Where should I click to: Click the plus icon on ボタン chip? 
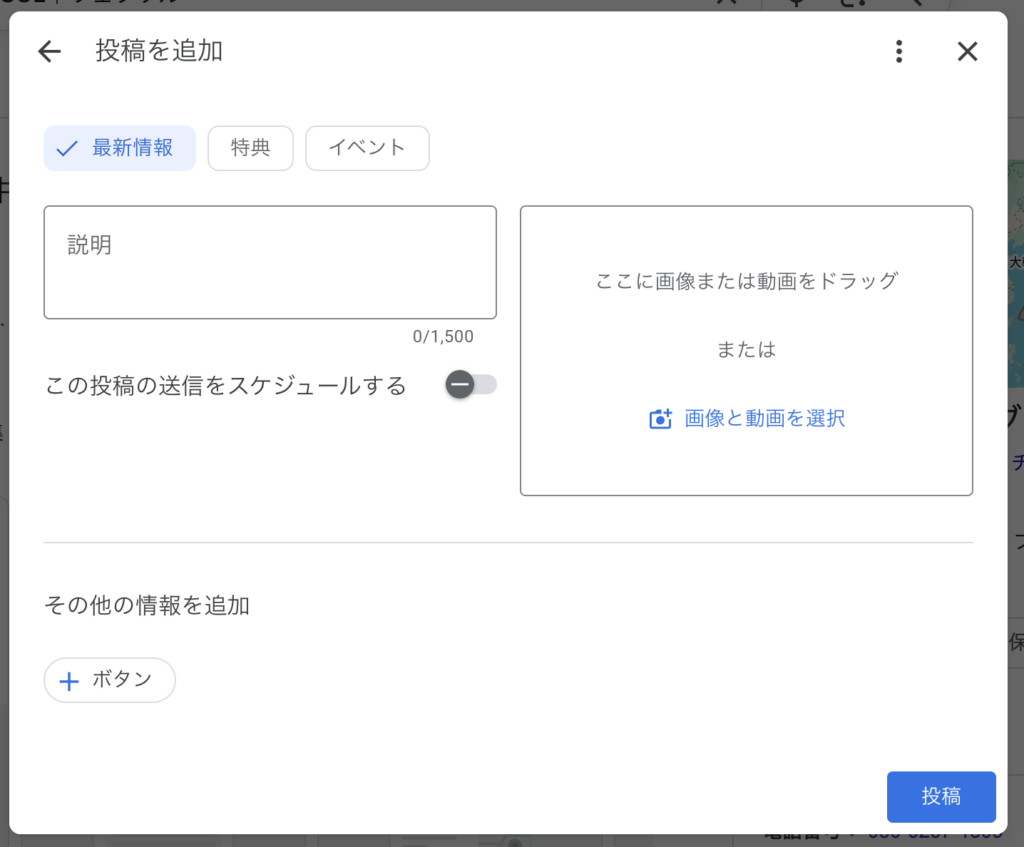69,681
